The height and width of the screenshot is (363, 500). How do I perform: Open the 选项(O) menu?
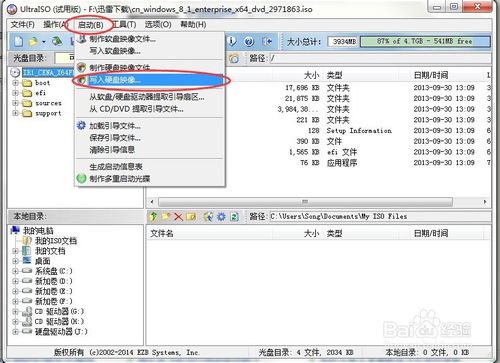tap(158, 24)
